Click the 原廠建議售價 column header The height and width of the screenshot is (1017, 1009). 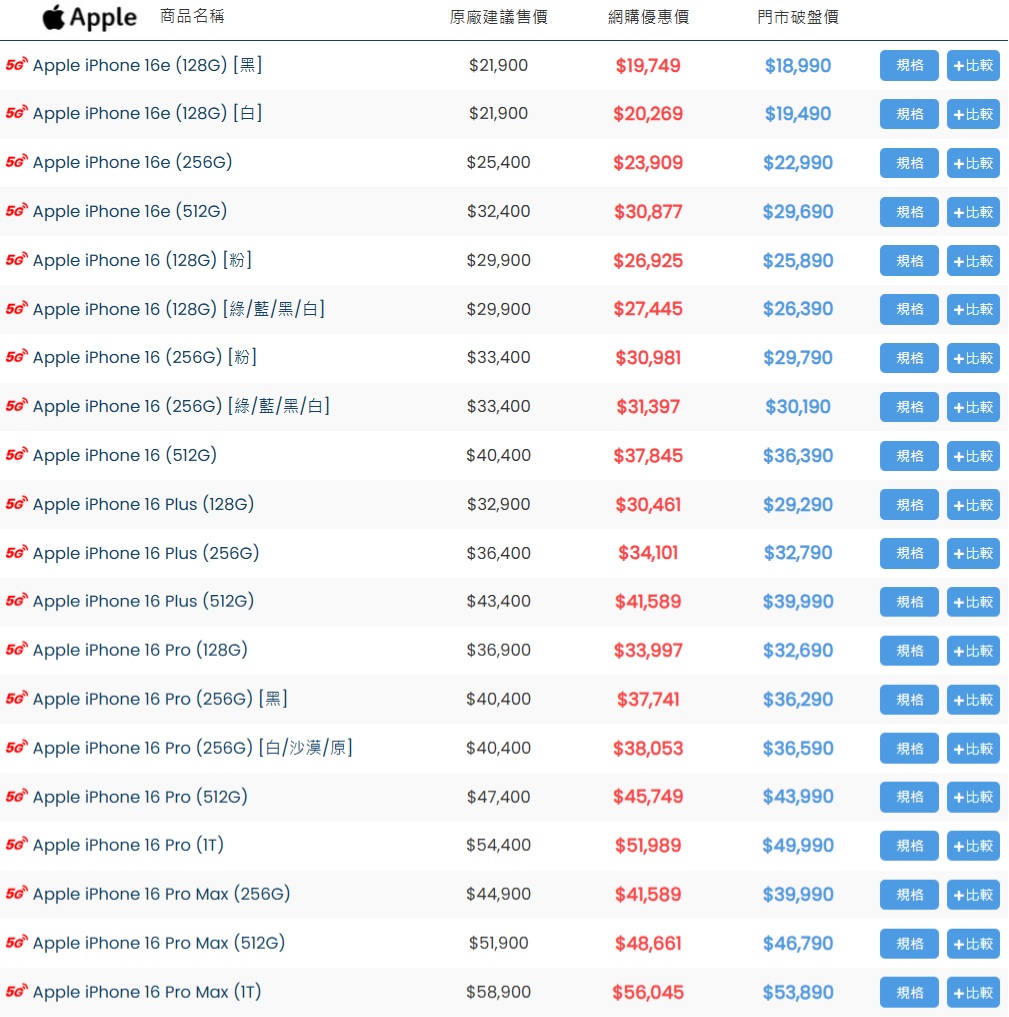point(498,17)
